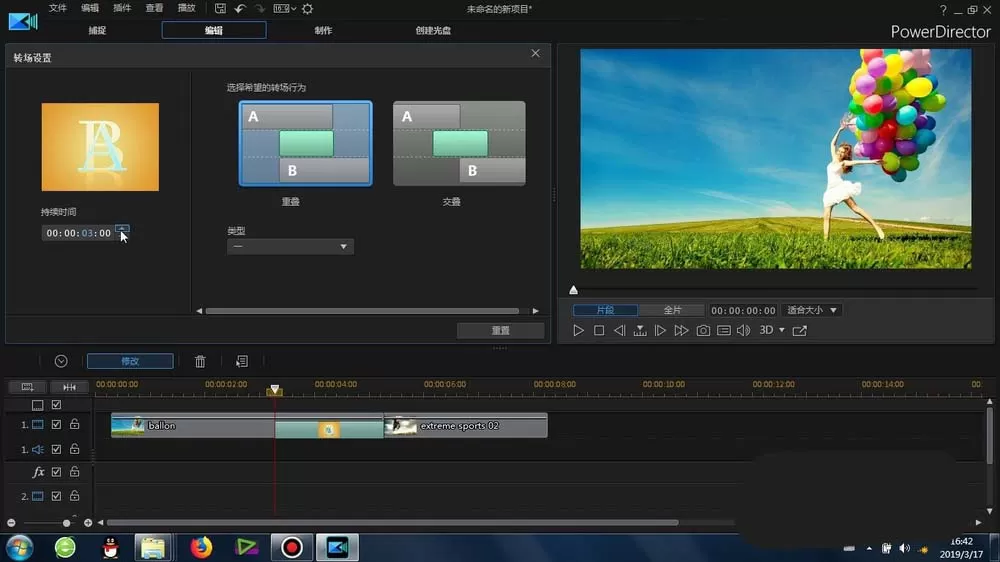Click the preview volume speaker icon
The image size is (1000, 562).
click(744, 330)
